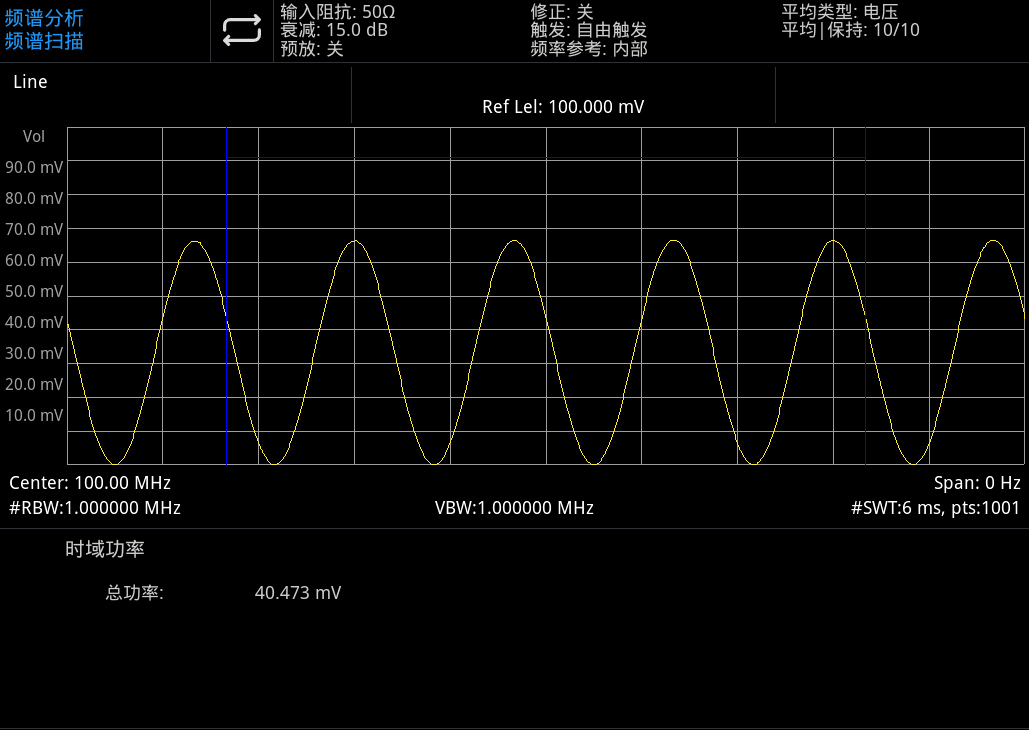
Task: Open the 平均类型 电压 setting
Action: click(839, 11)
